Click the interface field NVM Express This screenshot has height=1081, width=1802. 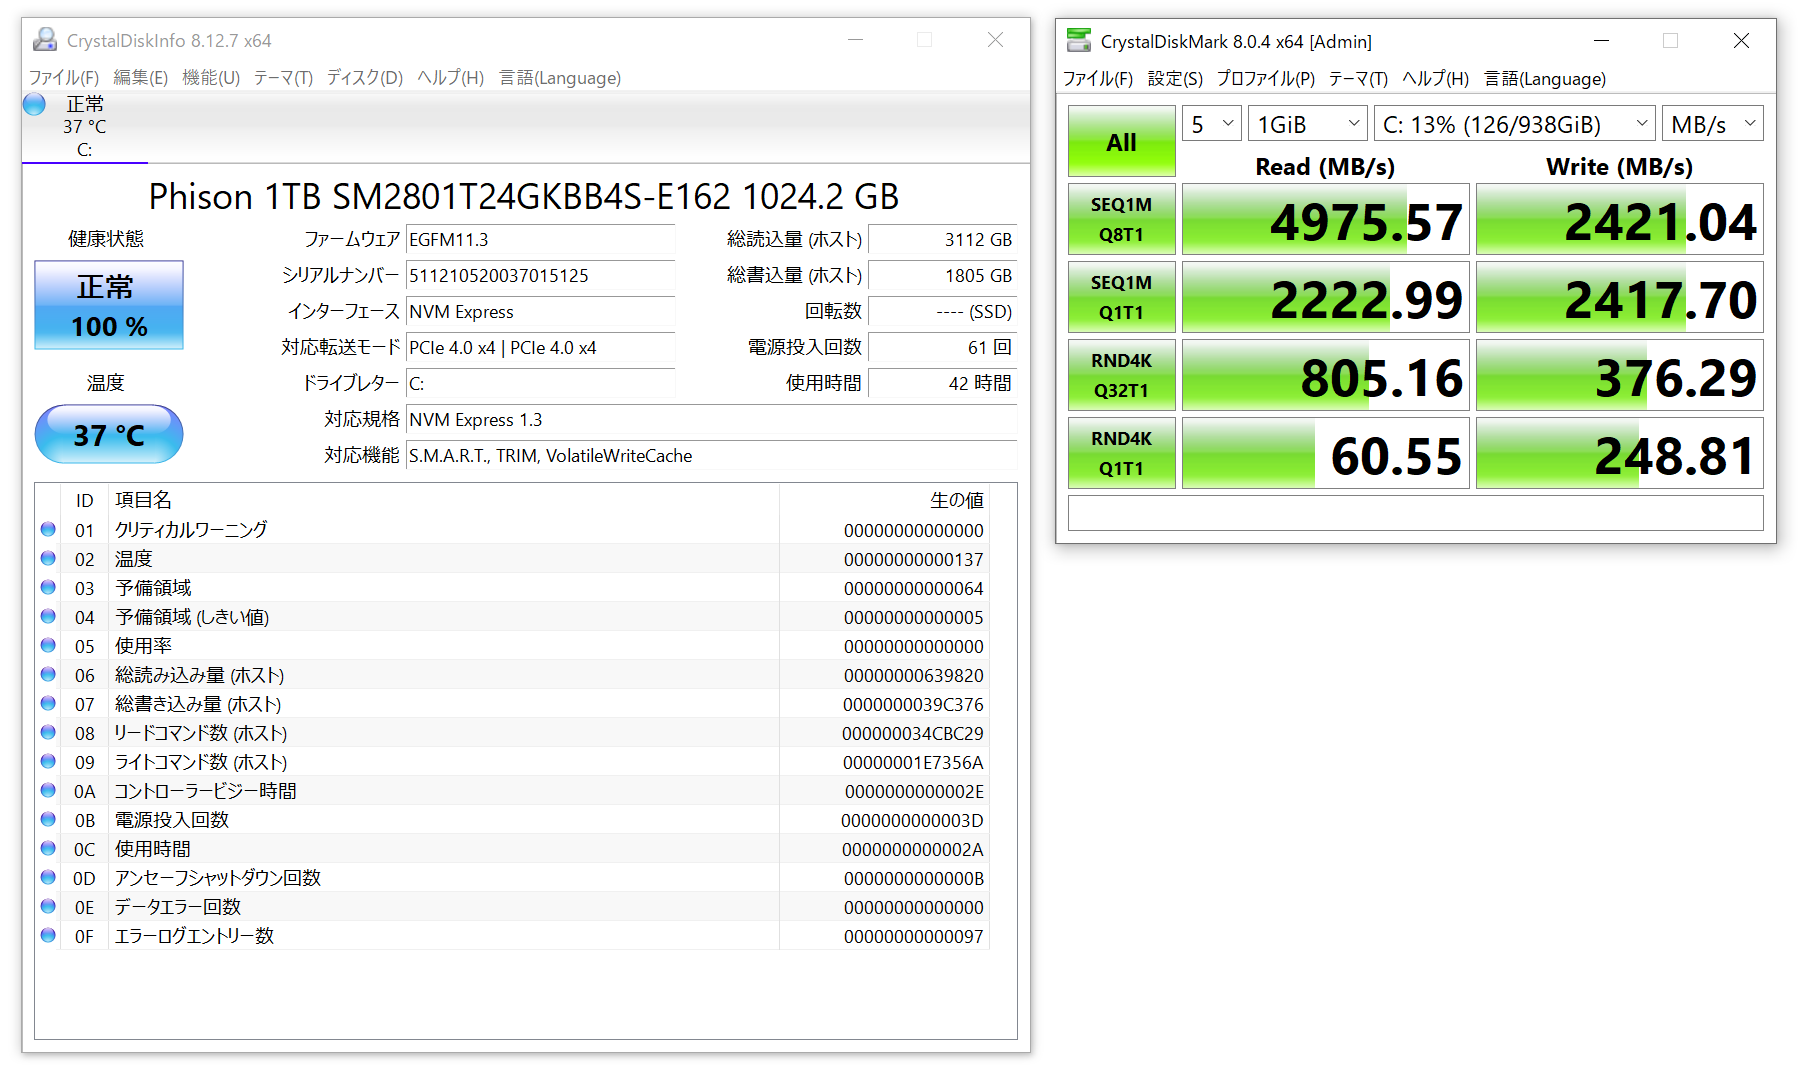pos(541,312)
